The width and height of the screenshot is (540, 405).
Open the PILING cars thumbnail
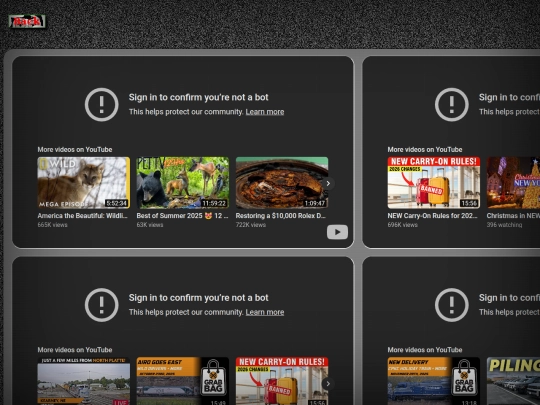point(513,381)
